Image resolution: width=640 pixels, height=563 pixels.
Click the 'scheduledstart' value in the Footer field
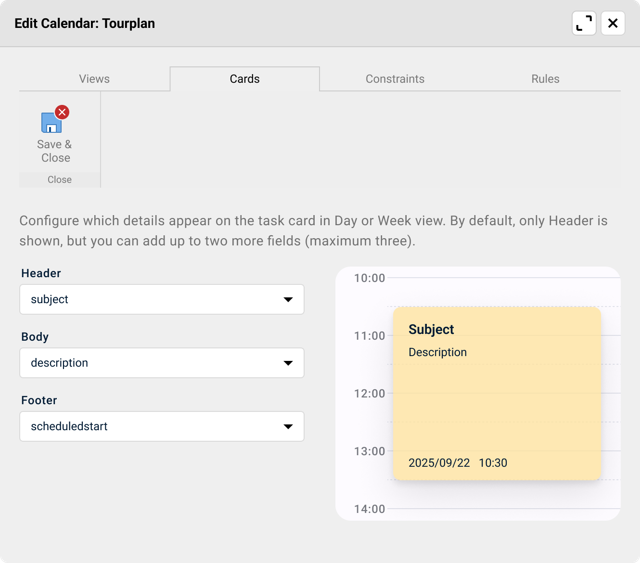coord(69,426)
